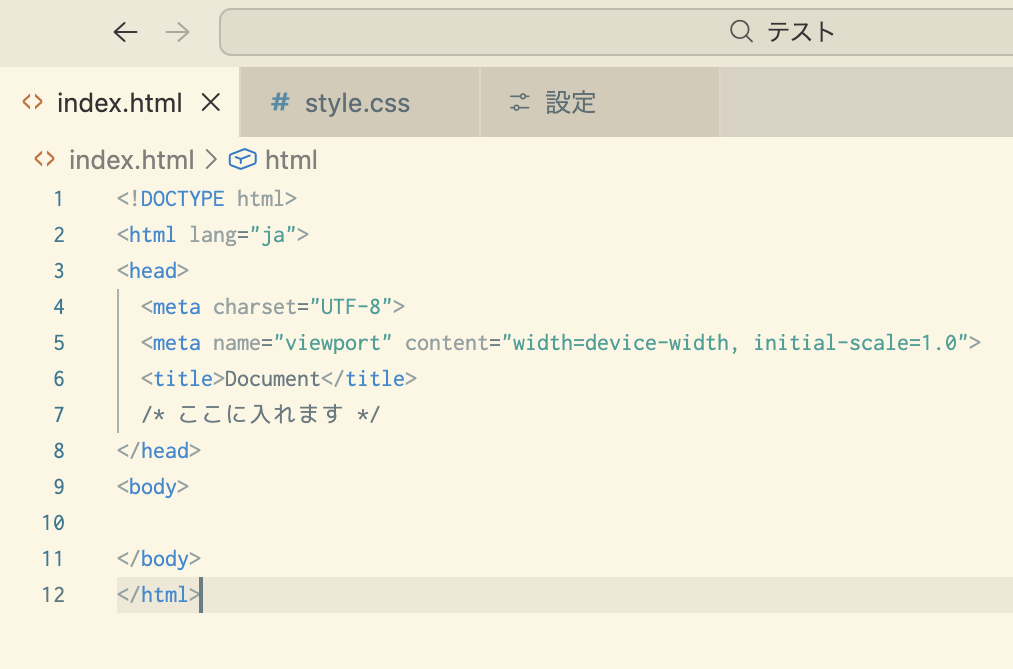Click the viewport meta tag on line 5
Viewport: 1013px width, 669px height.
[x=560, y=342]
